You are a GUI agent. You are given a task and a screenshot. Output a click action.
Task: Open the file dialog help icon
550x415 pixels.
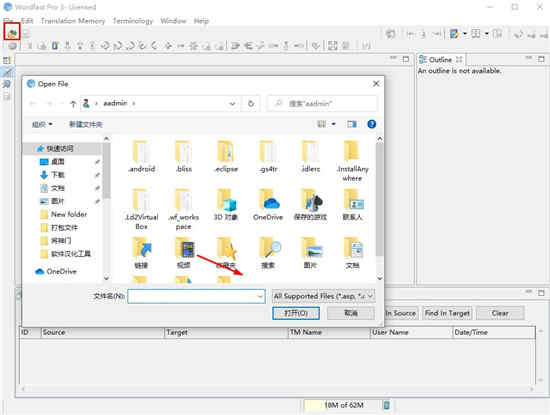(371, 124)
